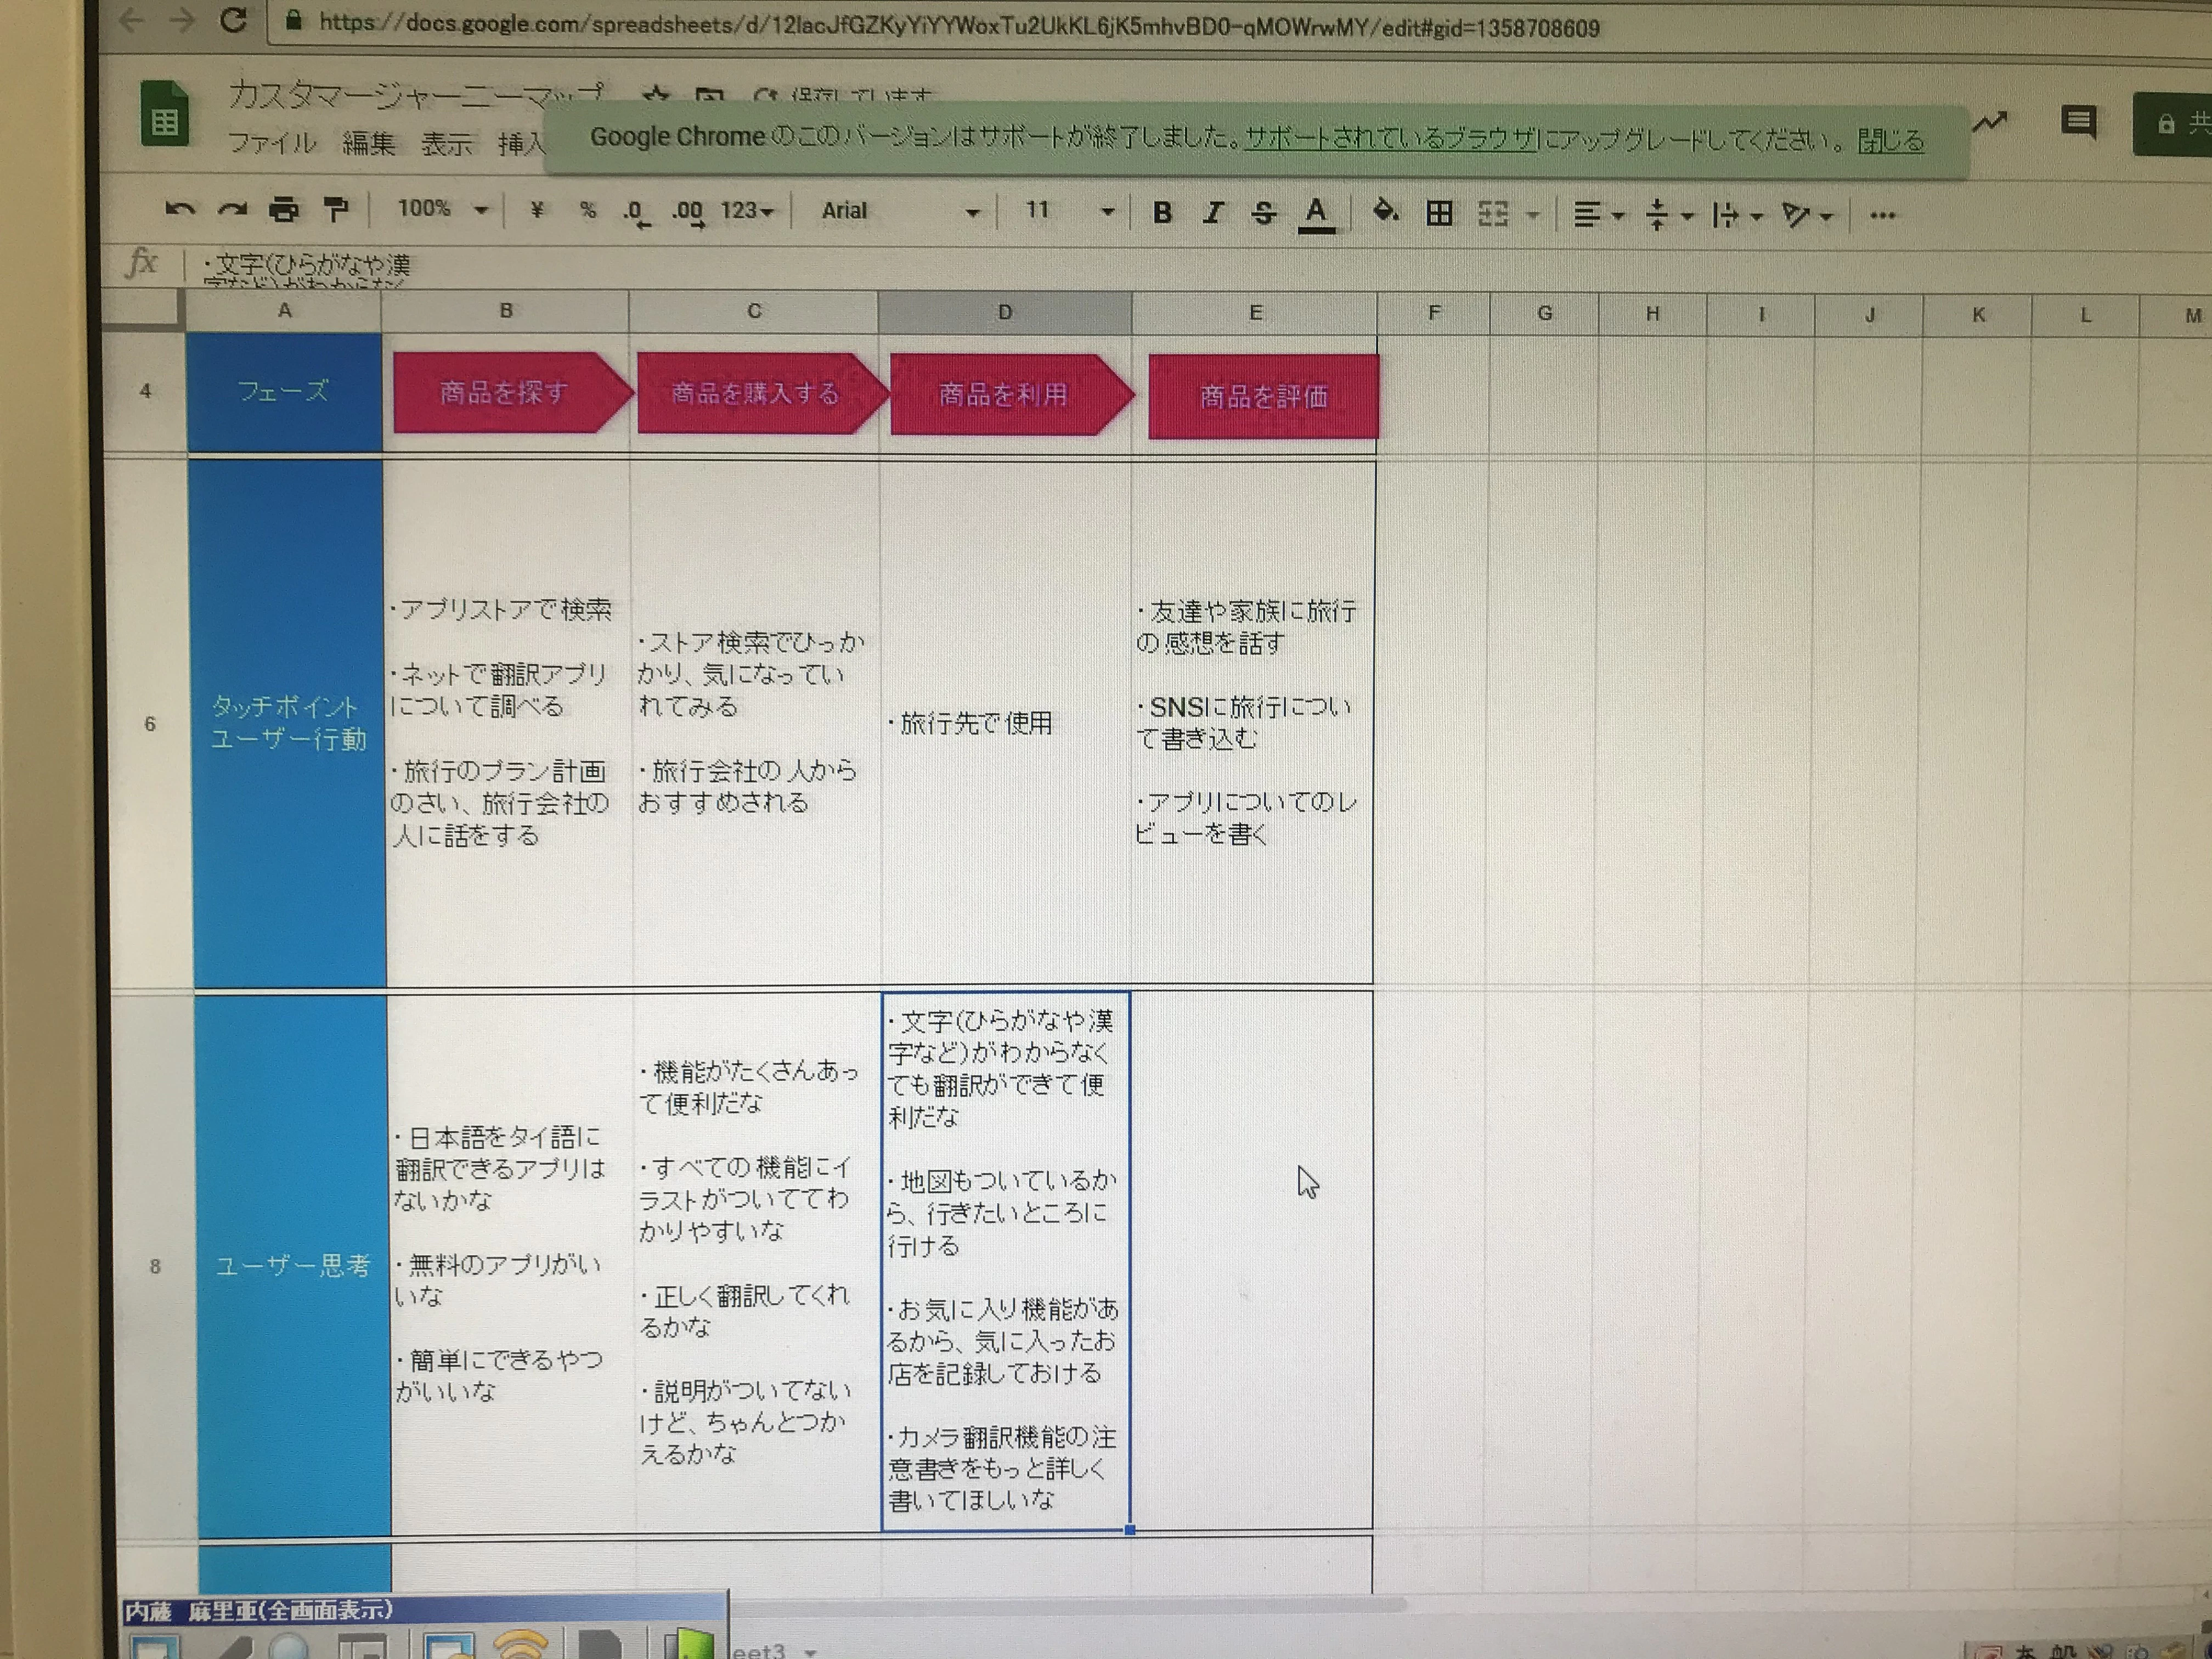The height and width of the screenshot is (1659, 2212).
Task: Reload the page in browser
Action: [233, 20]
